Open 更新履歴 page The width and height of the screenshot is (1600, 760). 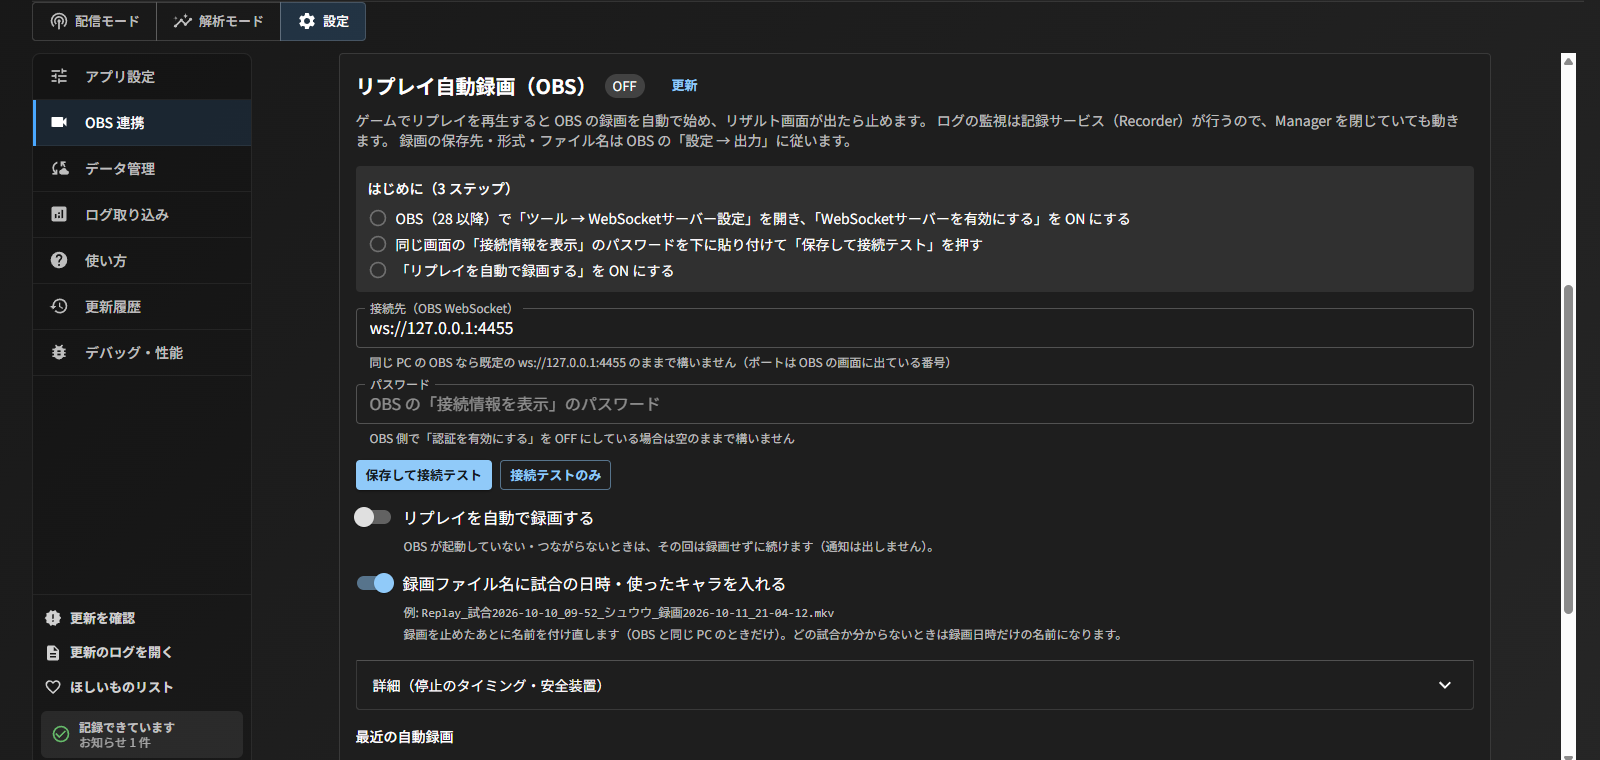(142, 306)
